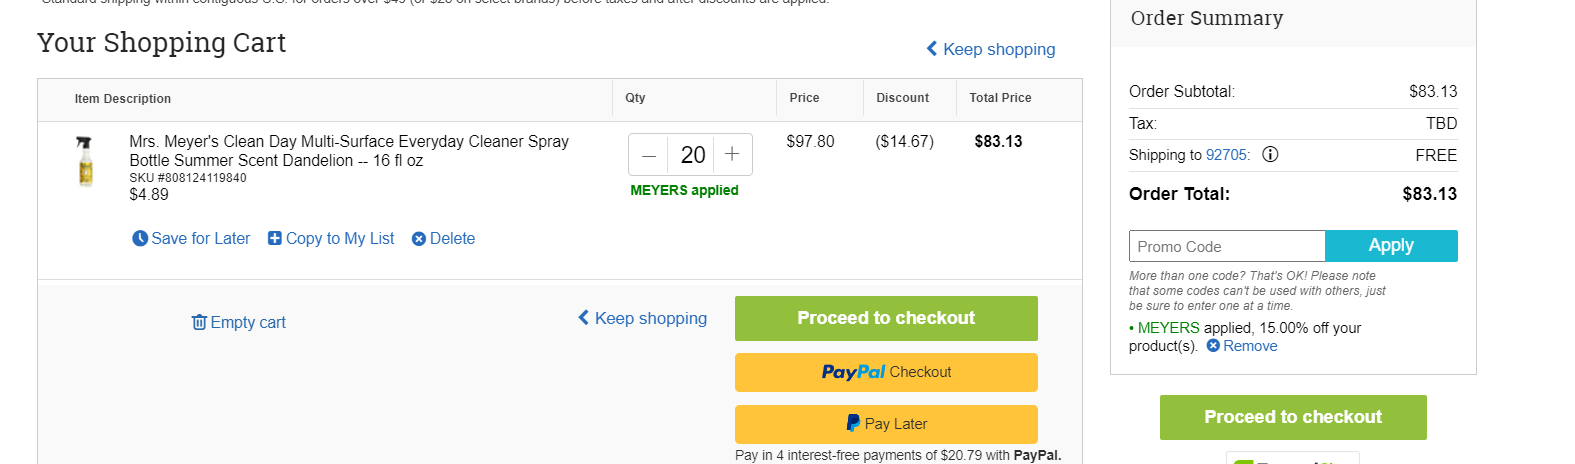
Task: Click the remove-promo X icon
Action: point(1213,346)
